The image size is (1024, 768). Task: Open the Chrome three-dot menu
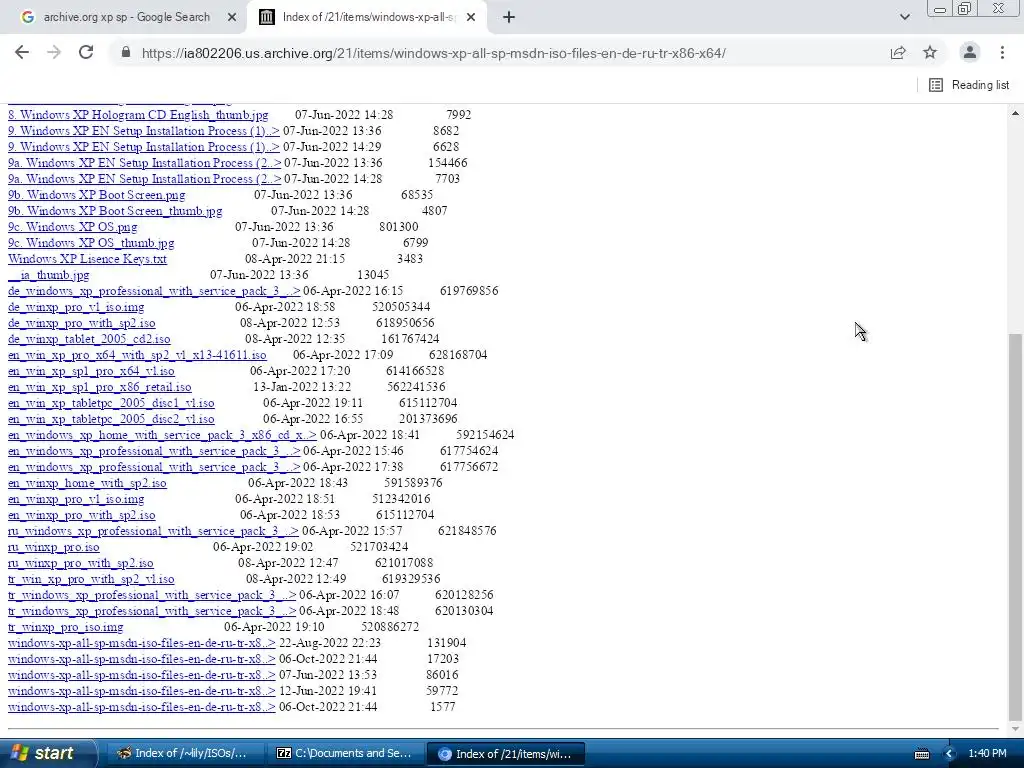pyautogui.click(x=1002, y=52)
